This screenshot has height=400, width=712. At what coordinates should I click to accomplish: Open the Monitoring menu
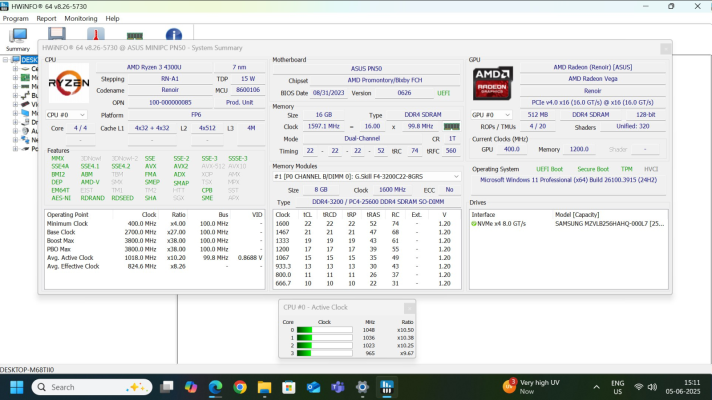click(x=81, y=19)
